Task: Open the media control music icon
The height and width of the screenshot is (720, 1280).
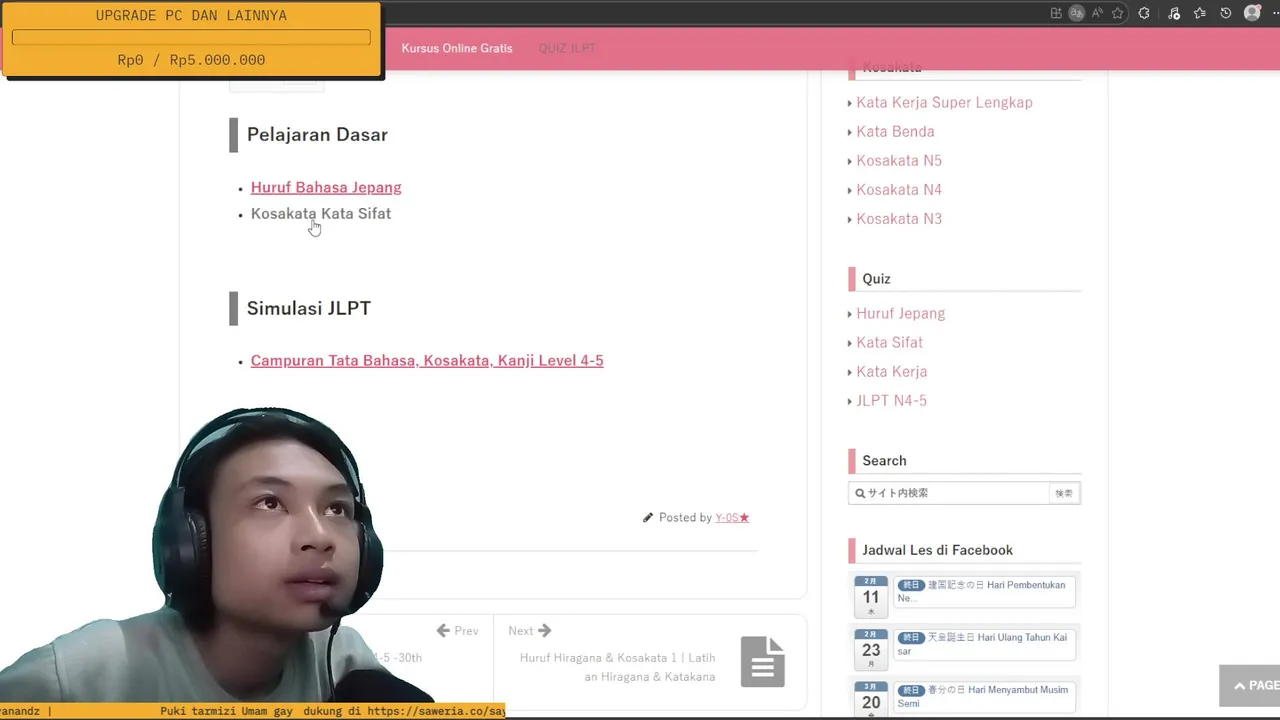Action: pyautogui.click(x=1174, y=13)
